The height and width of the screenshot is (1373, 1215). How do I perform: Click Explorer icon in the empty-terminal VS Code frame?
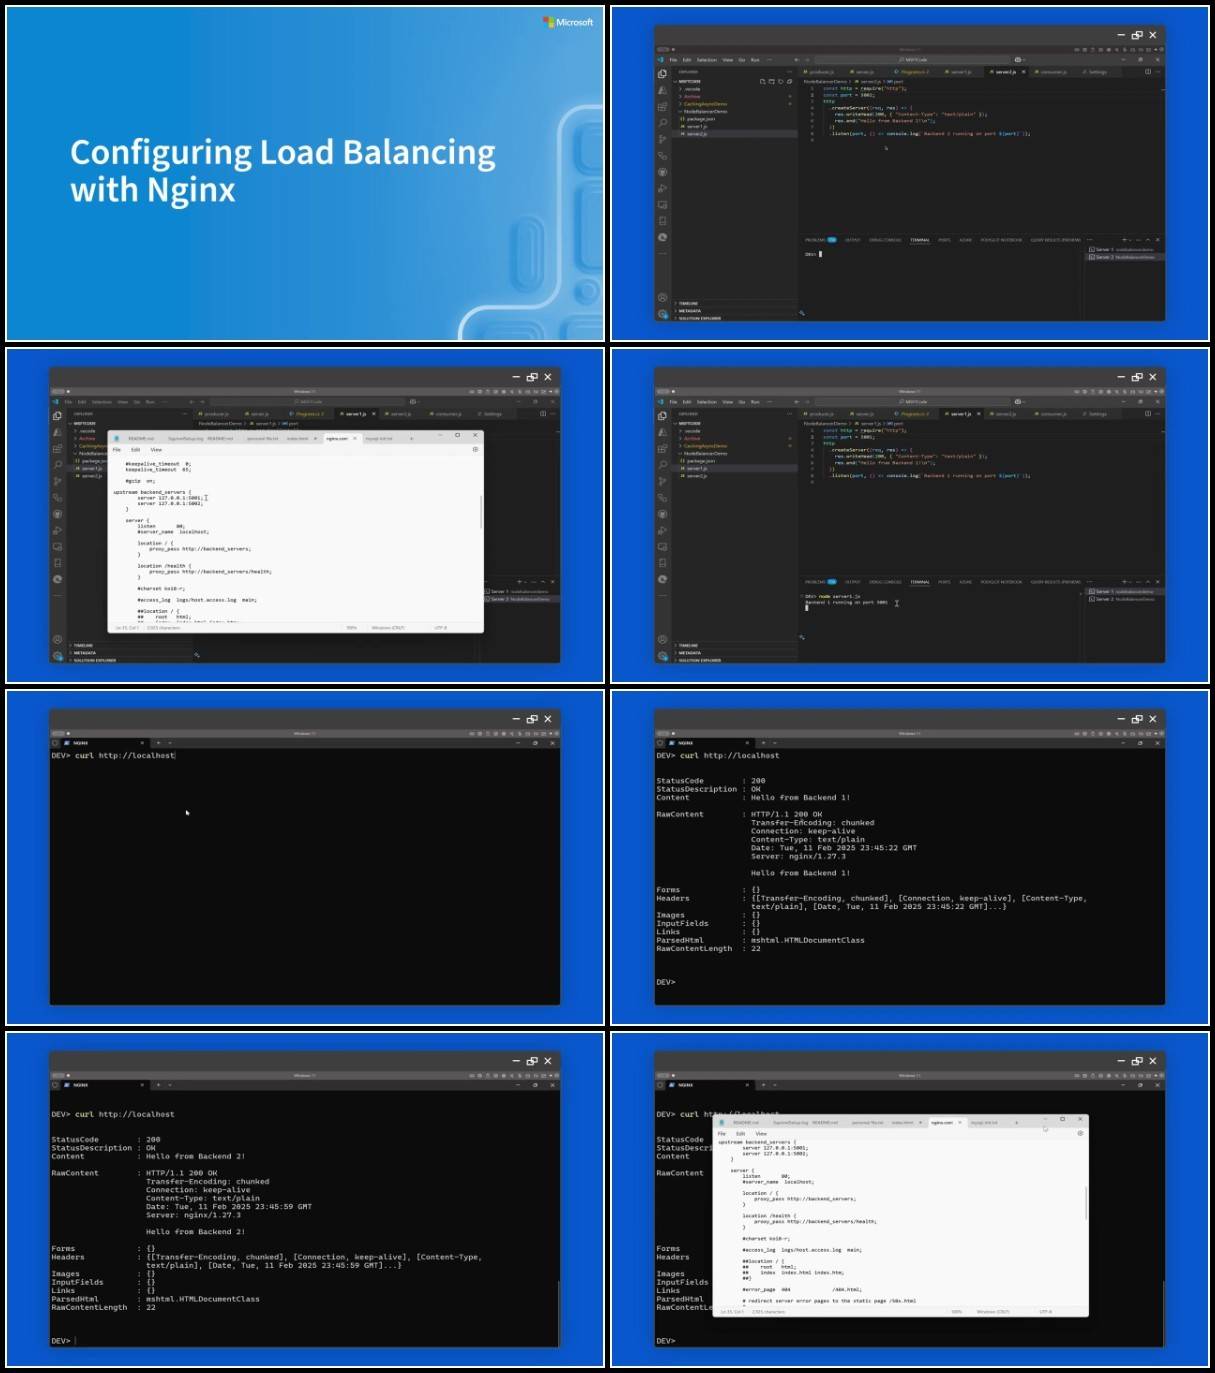click(662, 74)
